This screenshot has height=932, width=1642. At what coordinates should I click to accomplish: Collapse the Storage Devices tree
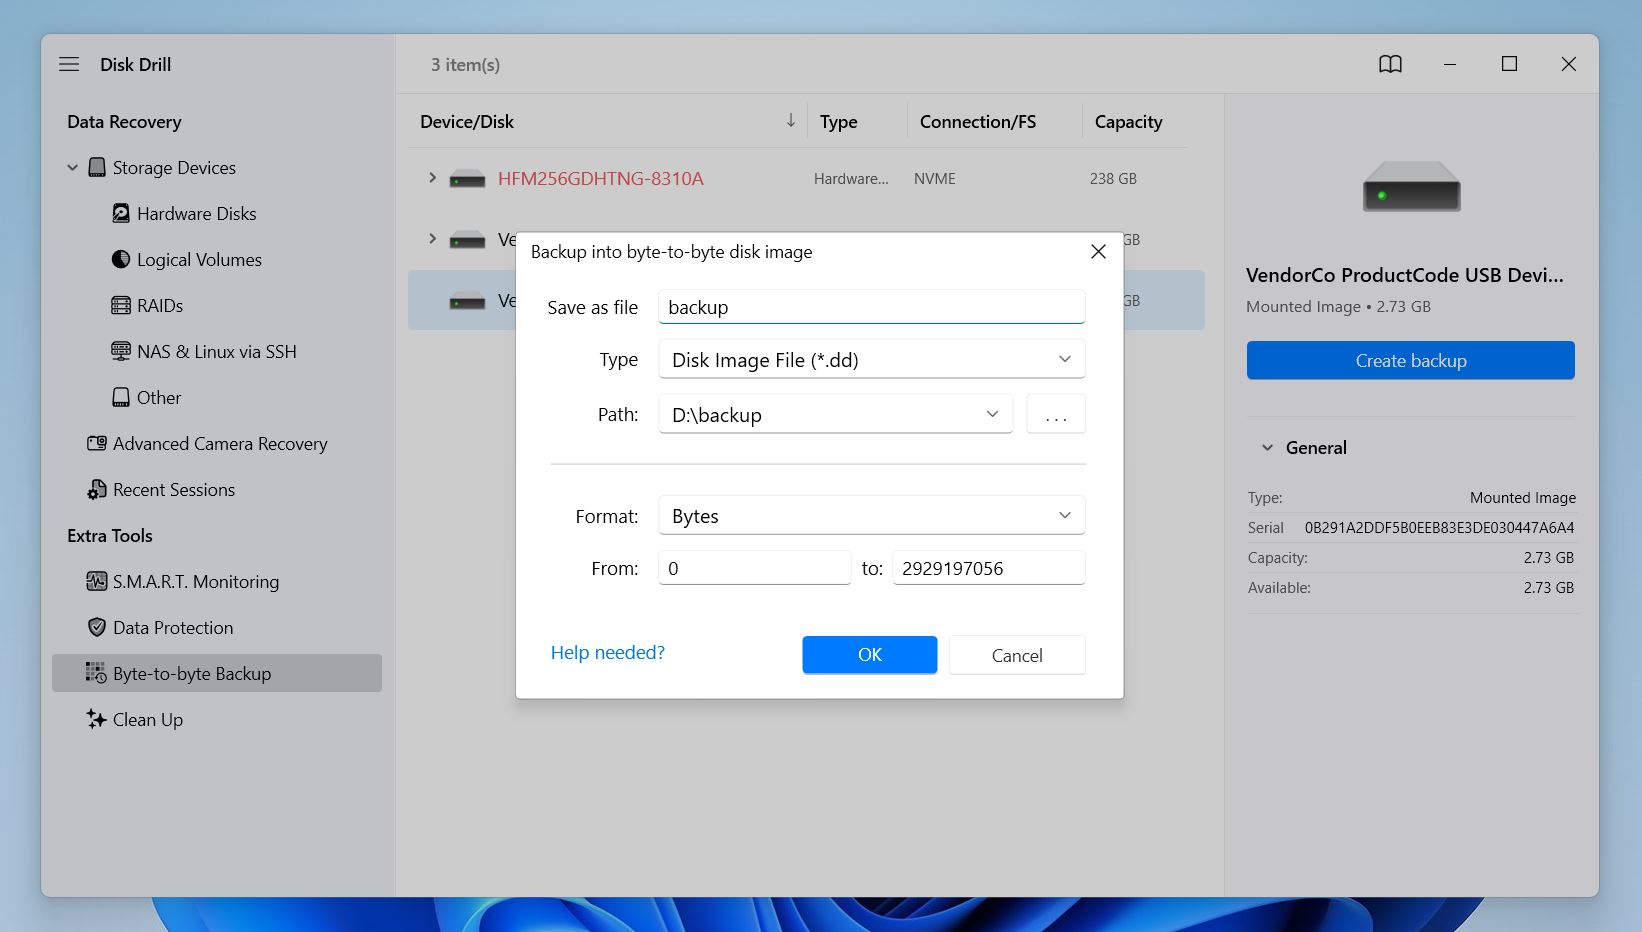click(x=71, y=167)
